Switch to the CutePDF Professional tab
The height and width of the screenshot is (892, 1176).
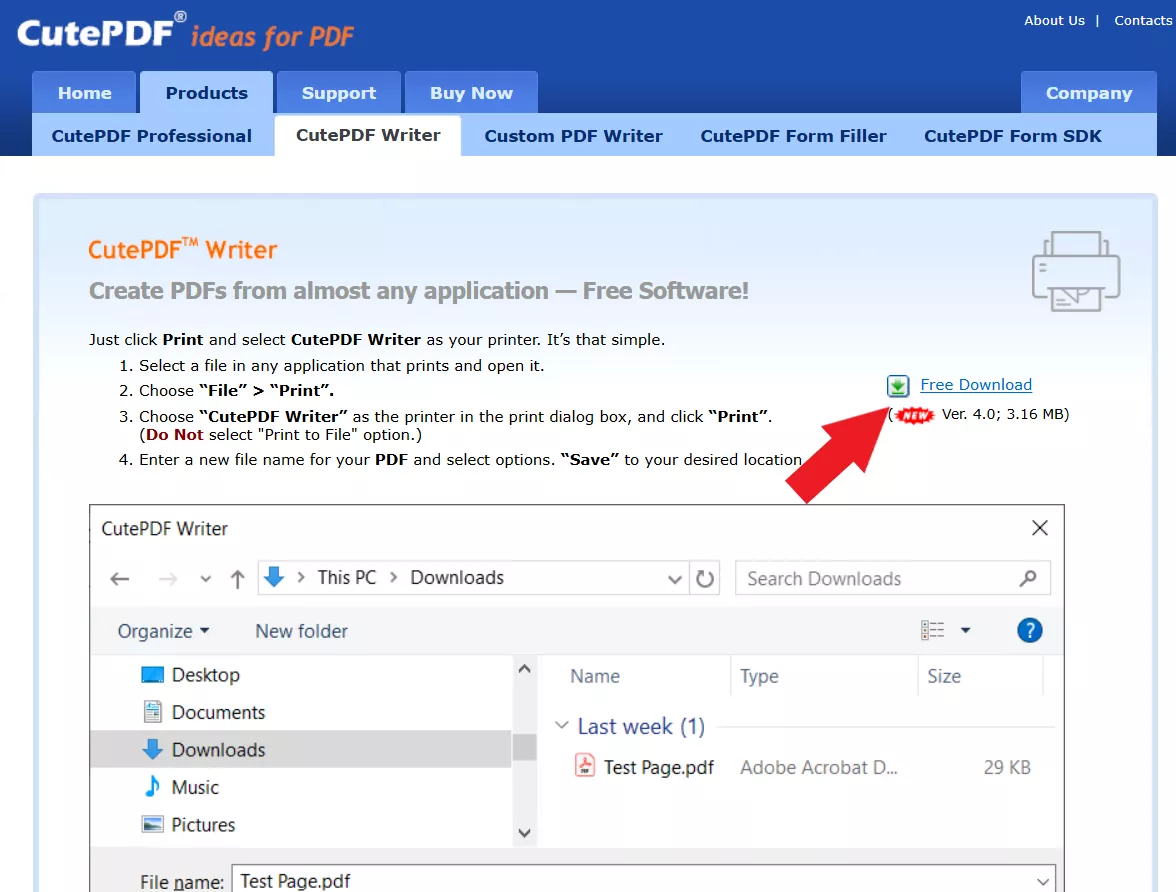click(x=152, y=135)
